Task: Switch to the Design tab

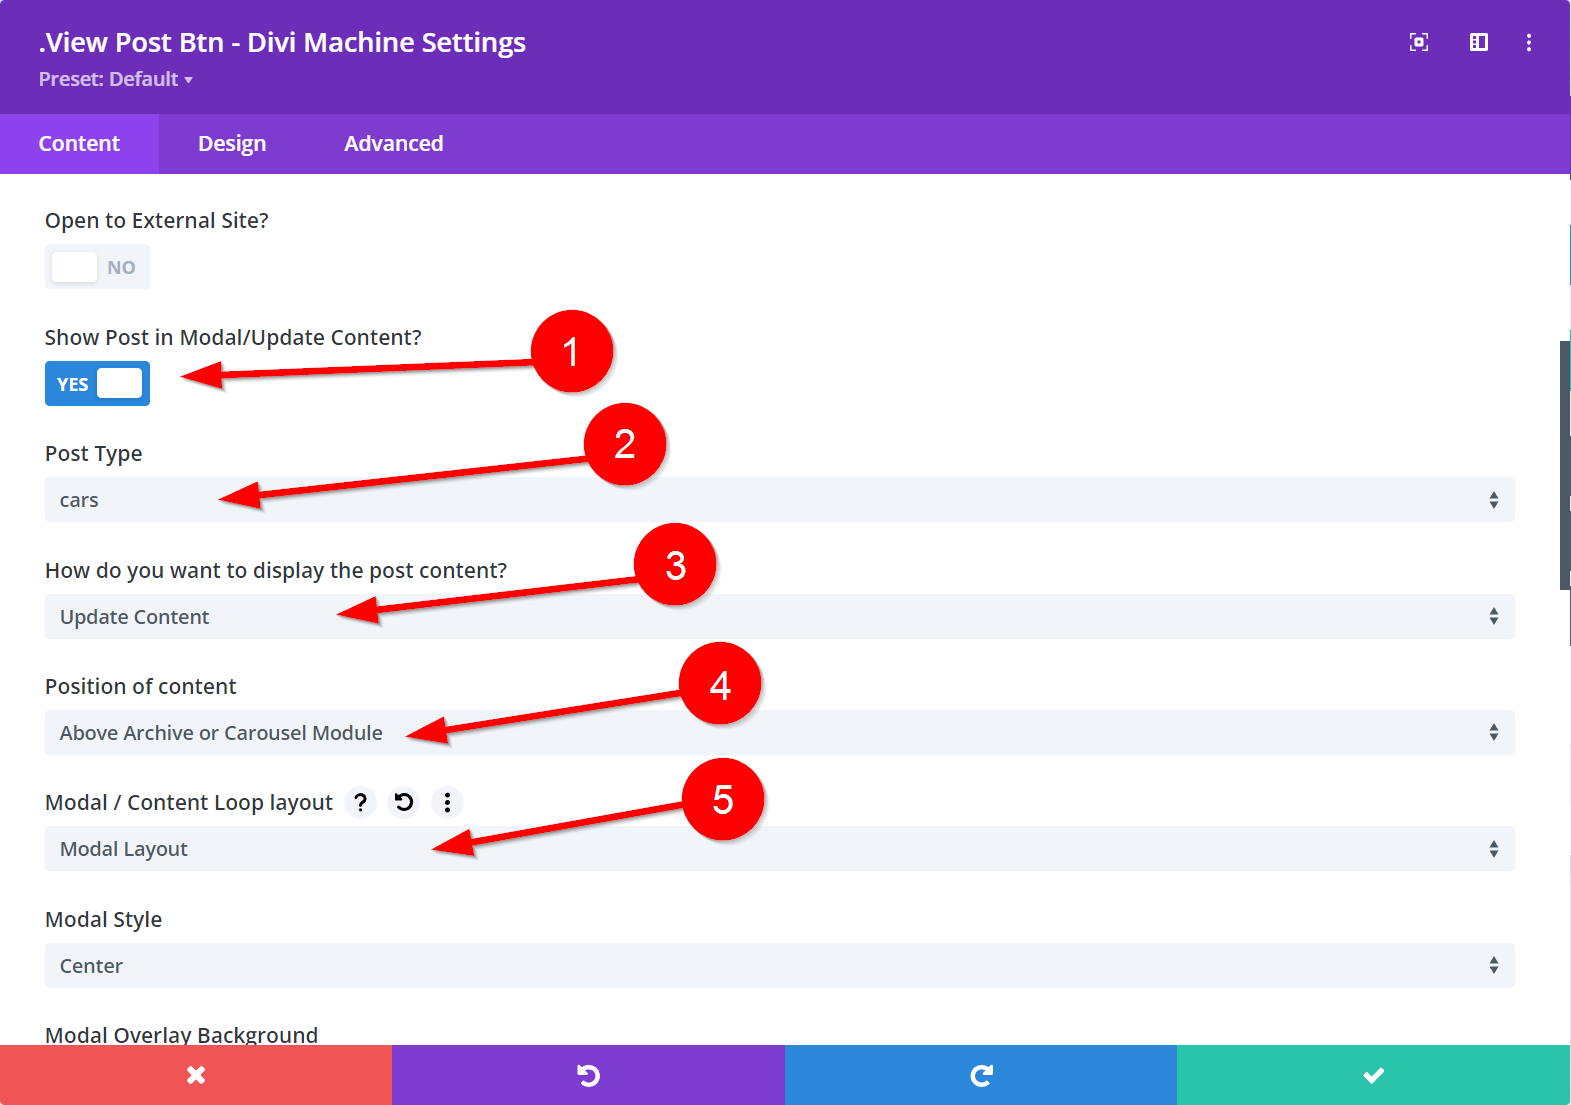Action: click(232, 144)
